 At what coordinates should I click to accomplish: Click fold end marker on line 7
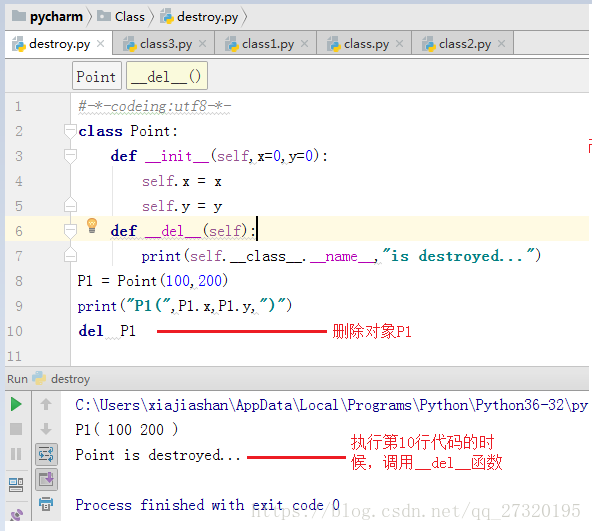(x=70, y=255)
